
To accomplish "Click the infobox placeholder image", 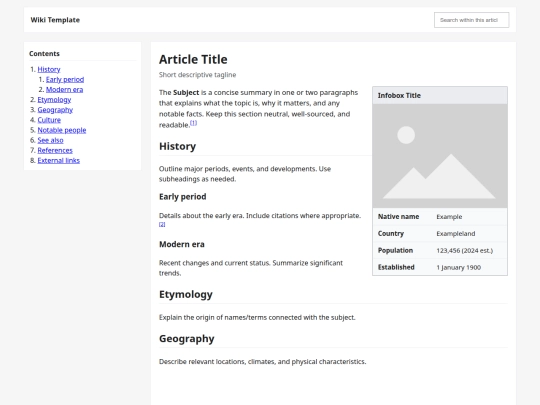I will click(440, 156).
